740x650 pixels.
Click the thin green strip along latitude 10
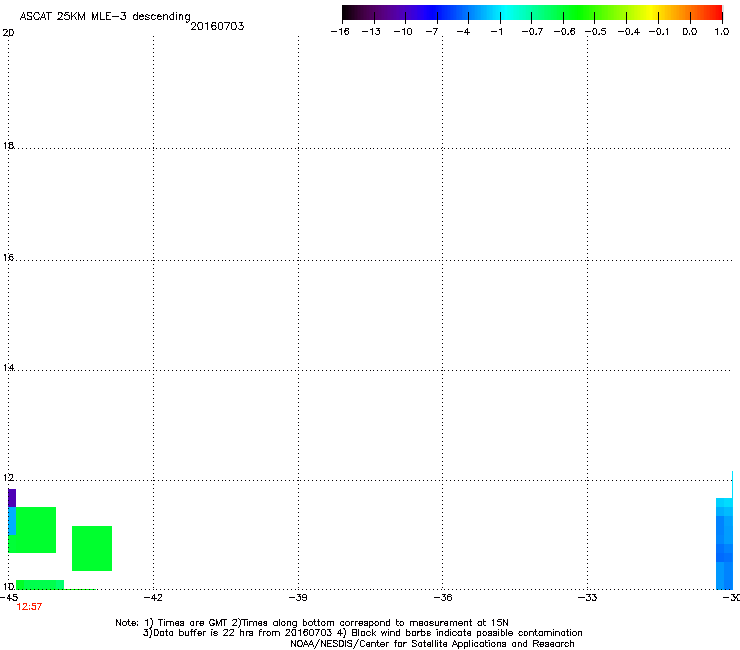[40, 585]
